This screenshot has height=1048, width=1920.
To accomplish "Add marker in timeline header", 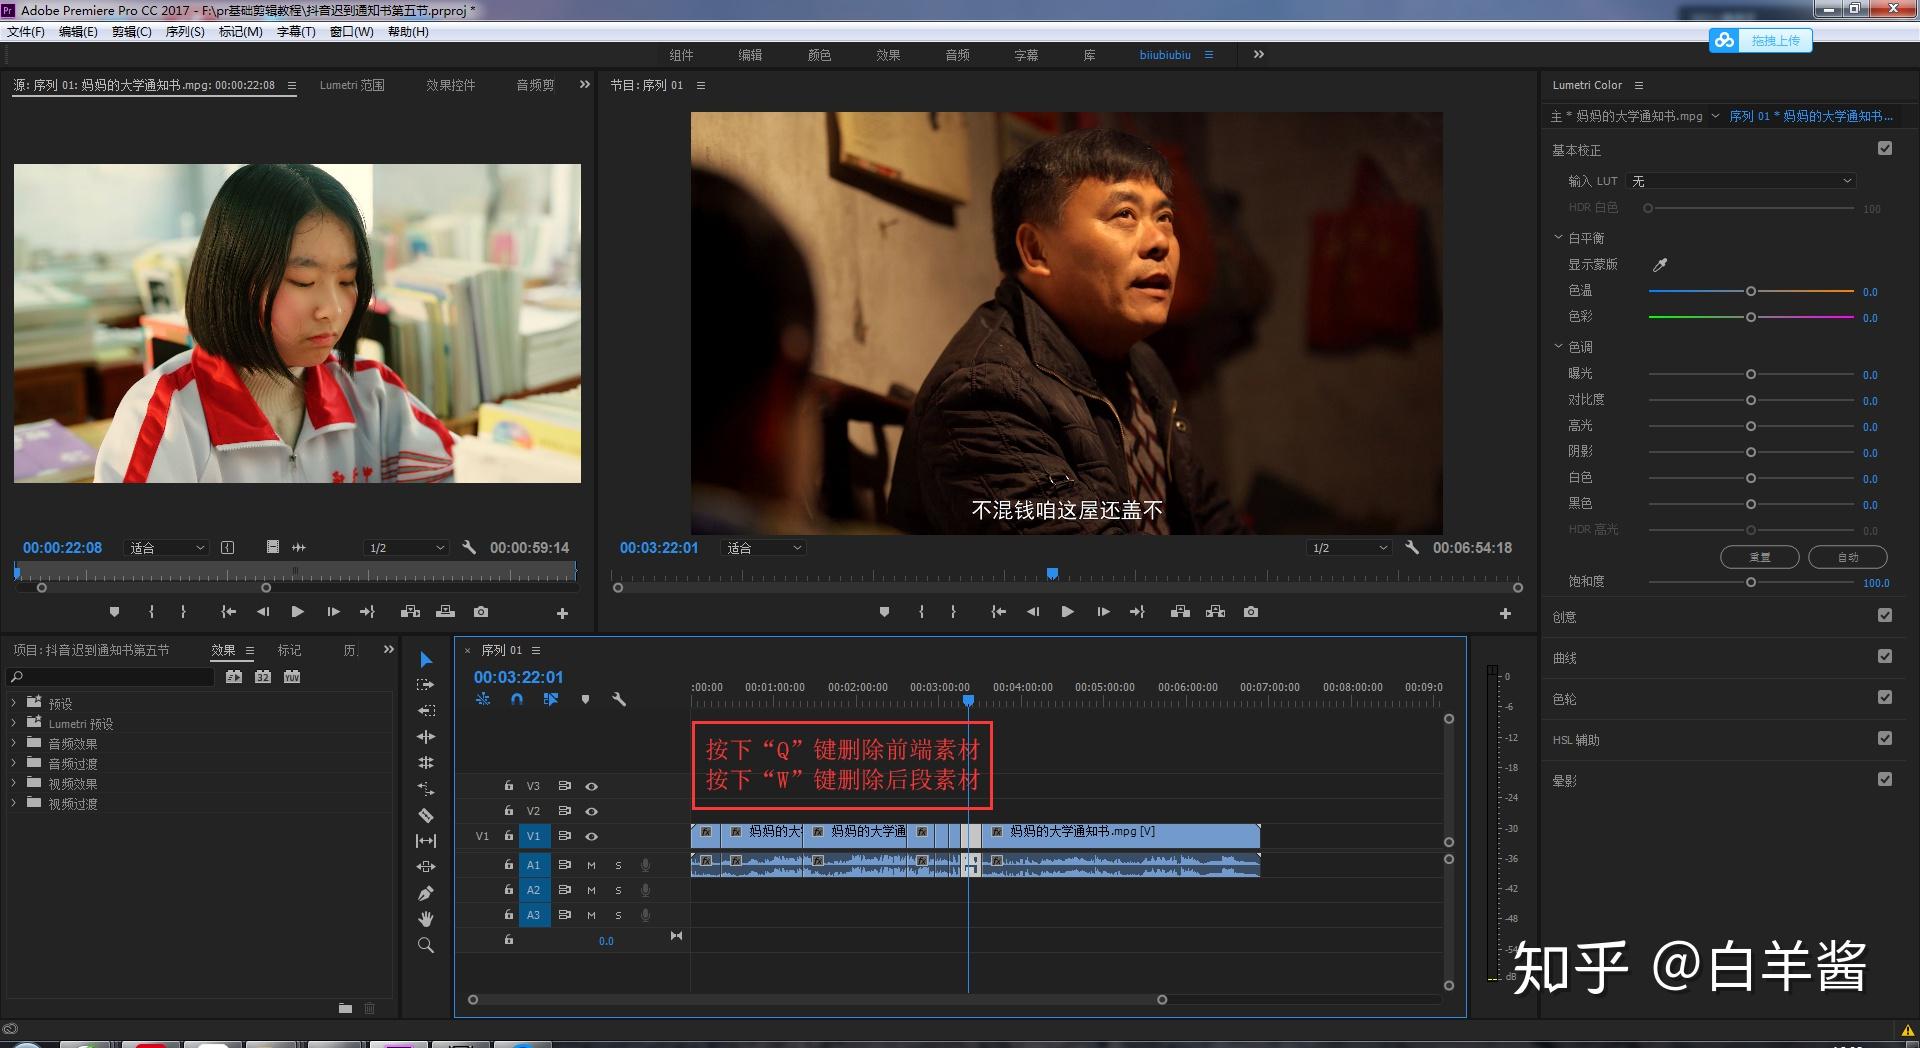I will pyautogui.click(x=586, y=699).
